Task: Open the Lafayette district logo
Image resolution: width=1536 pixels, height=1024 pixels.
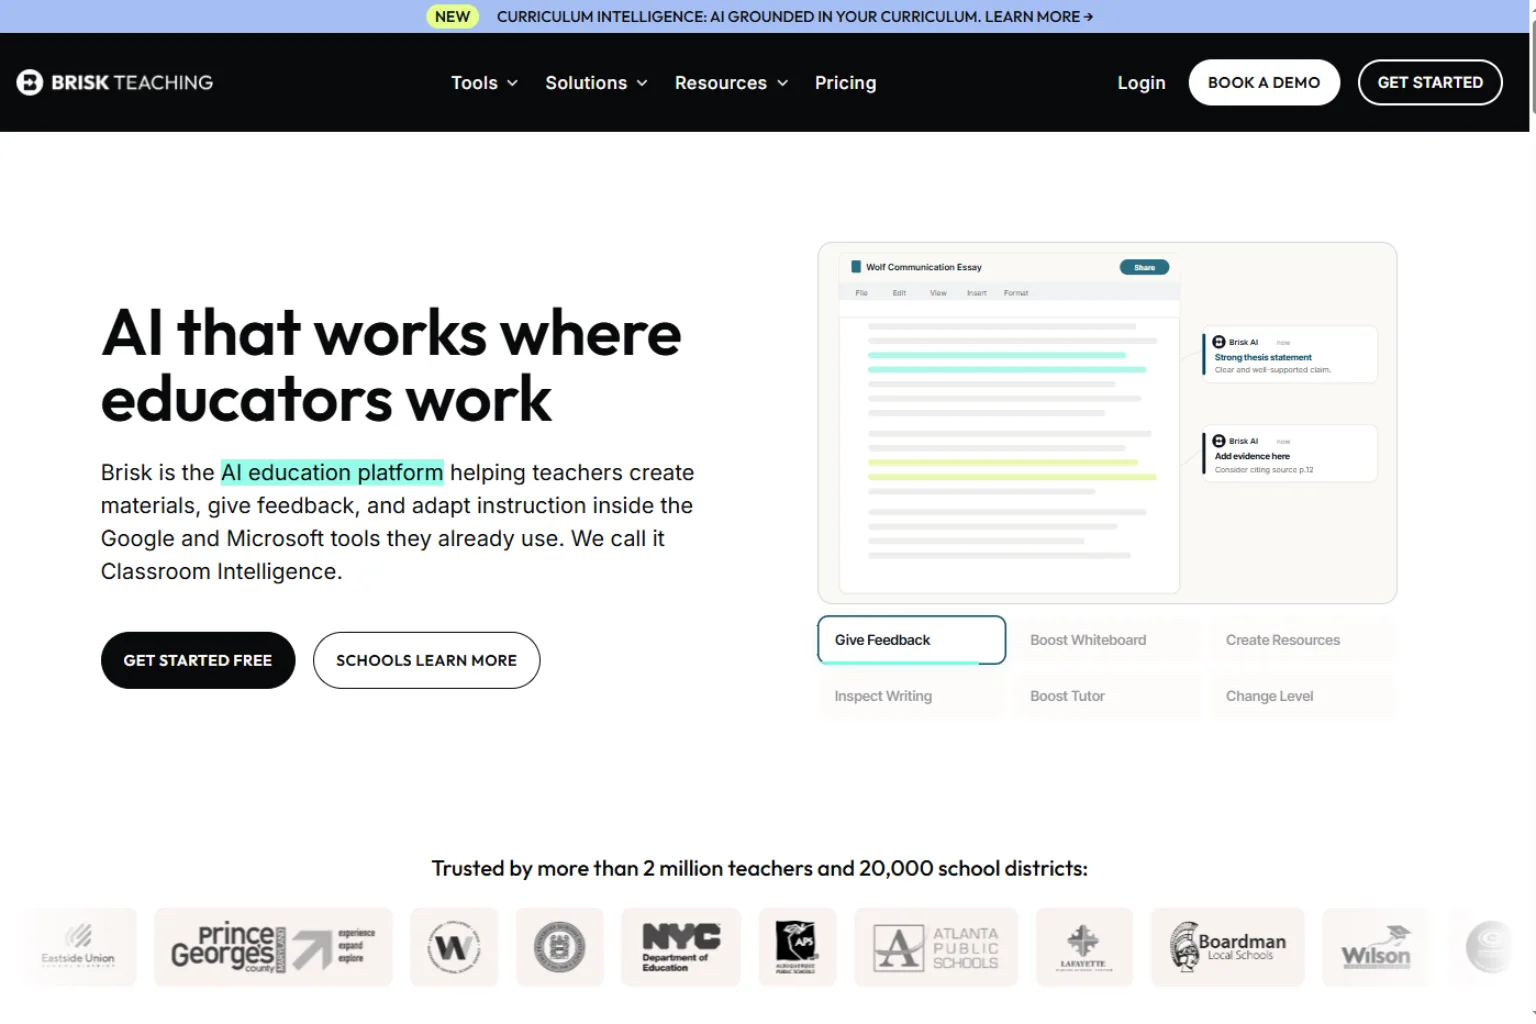Action: click(x=1084, y=947)
